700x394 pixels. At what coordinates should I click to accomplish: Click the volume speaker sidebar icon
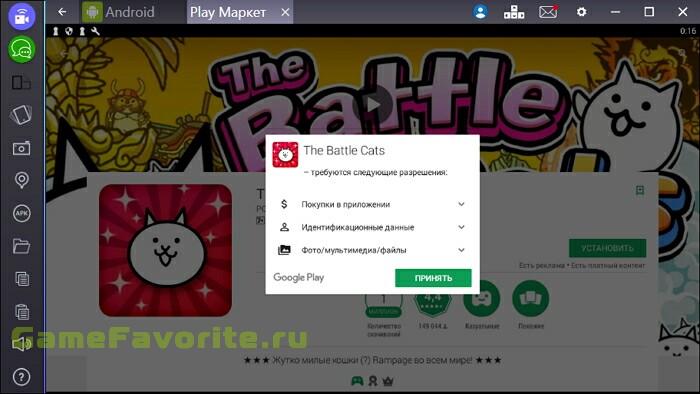21,344
